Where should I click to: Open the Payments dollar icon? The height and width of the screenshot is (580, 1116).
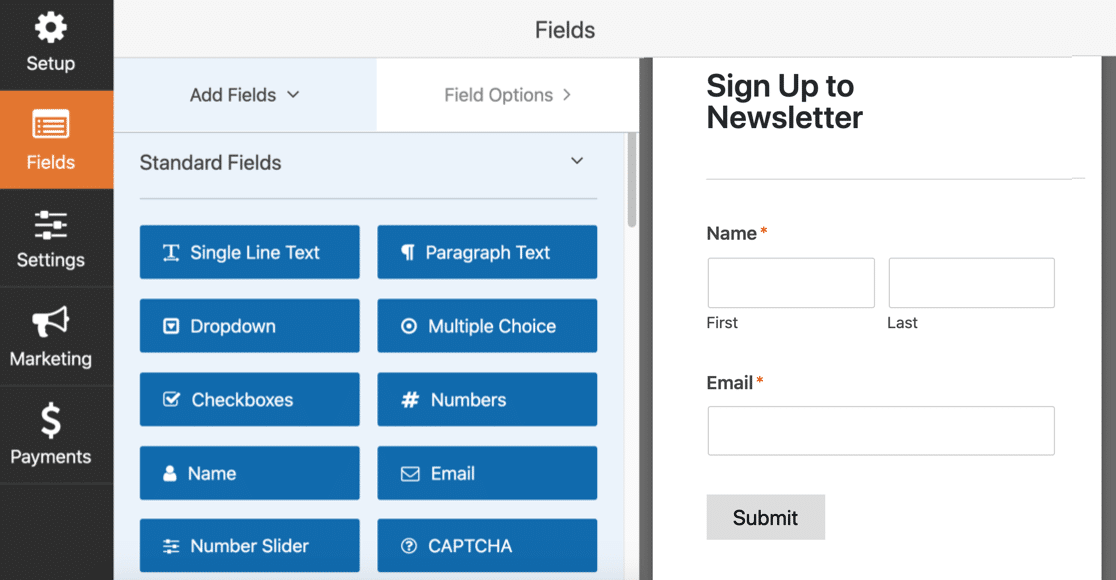[51, 420]
